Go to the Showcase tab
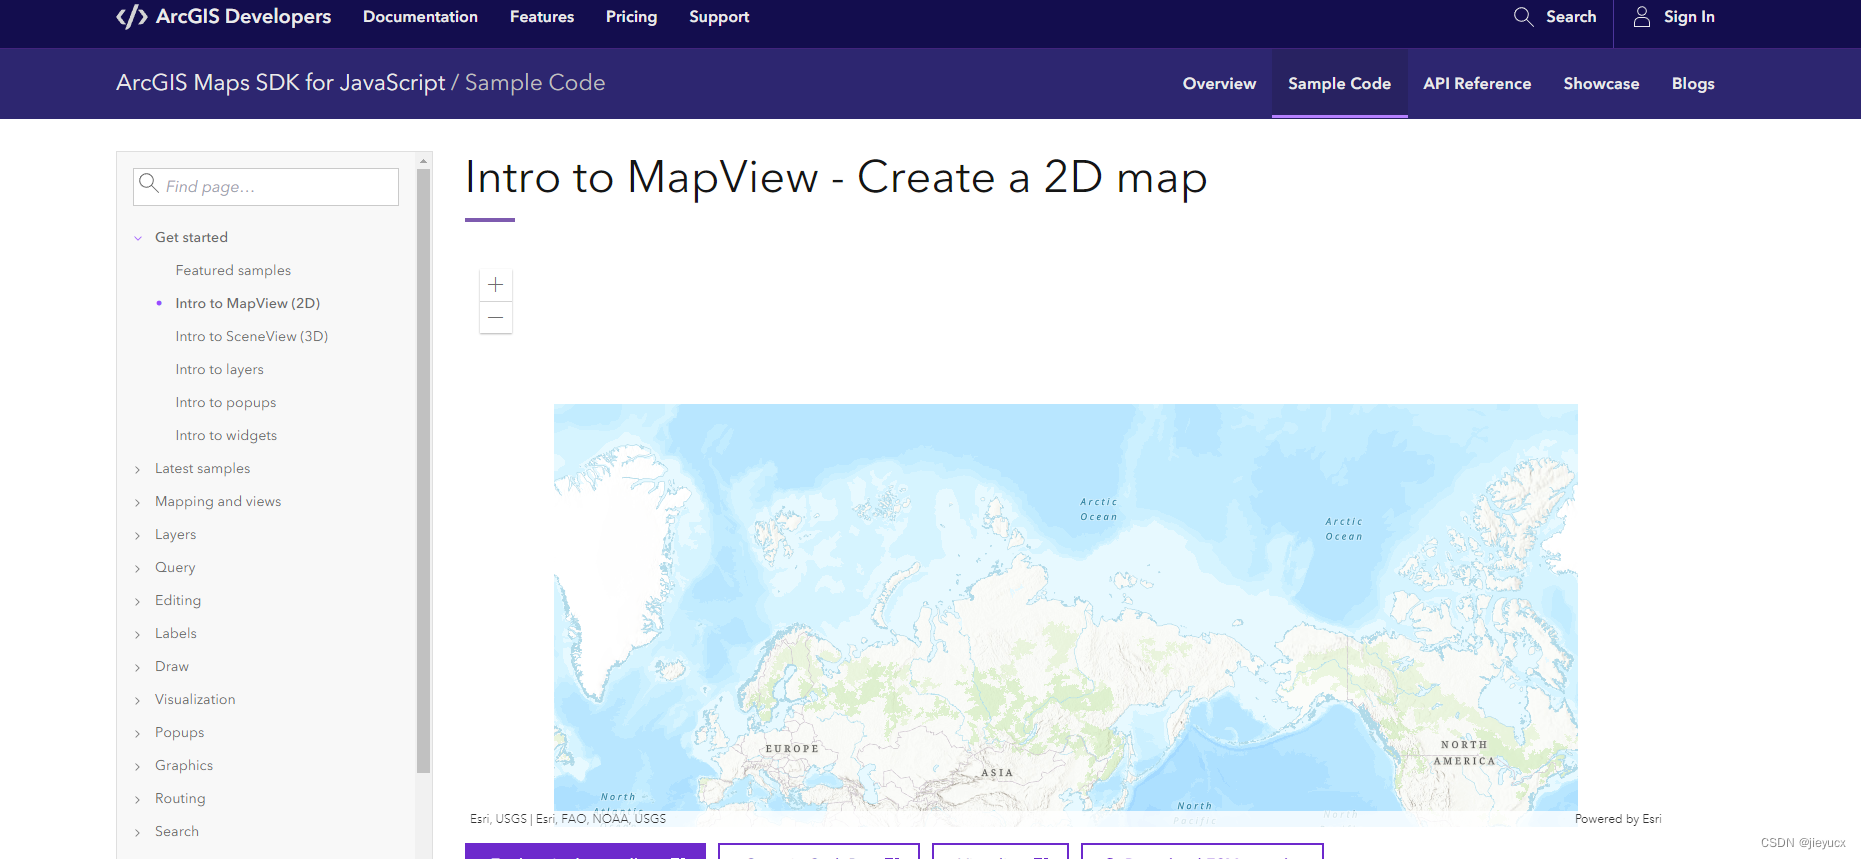 tap(1601, 84)
